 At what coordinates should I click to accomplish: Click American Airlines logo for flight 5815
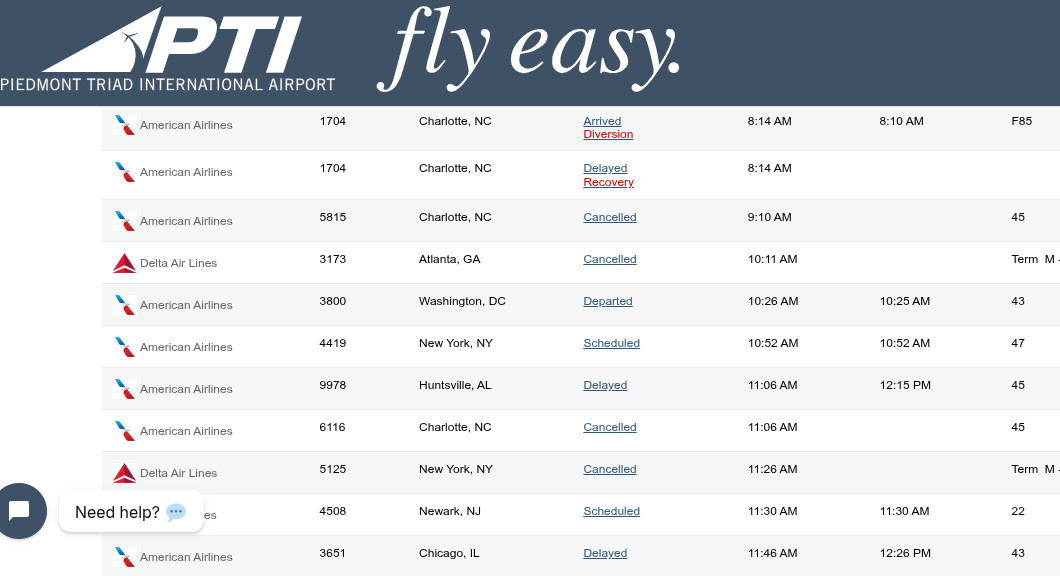pyautogui.click(x=125, y=221)
